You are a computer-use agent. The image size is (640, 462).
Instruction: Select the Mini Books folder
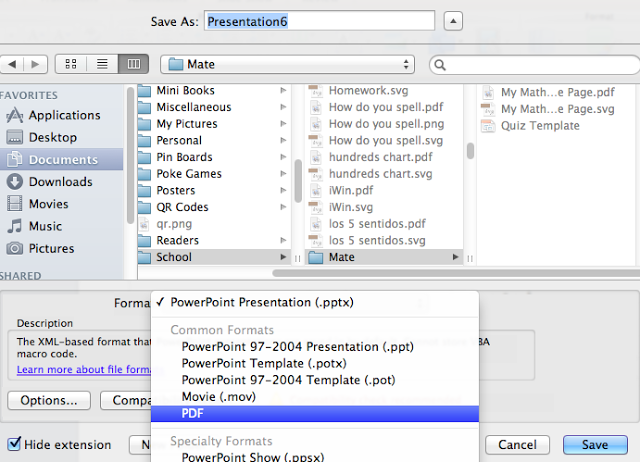214,90
